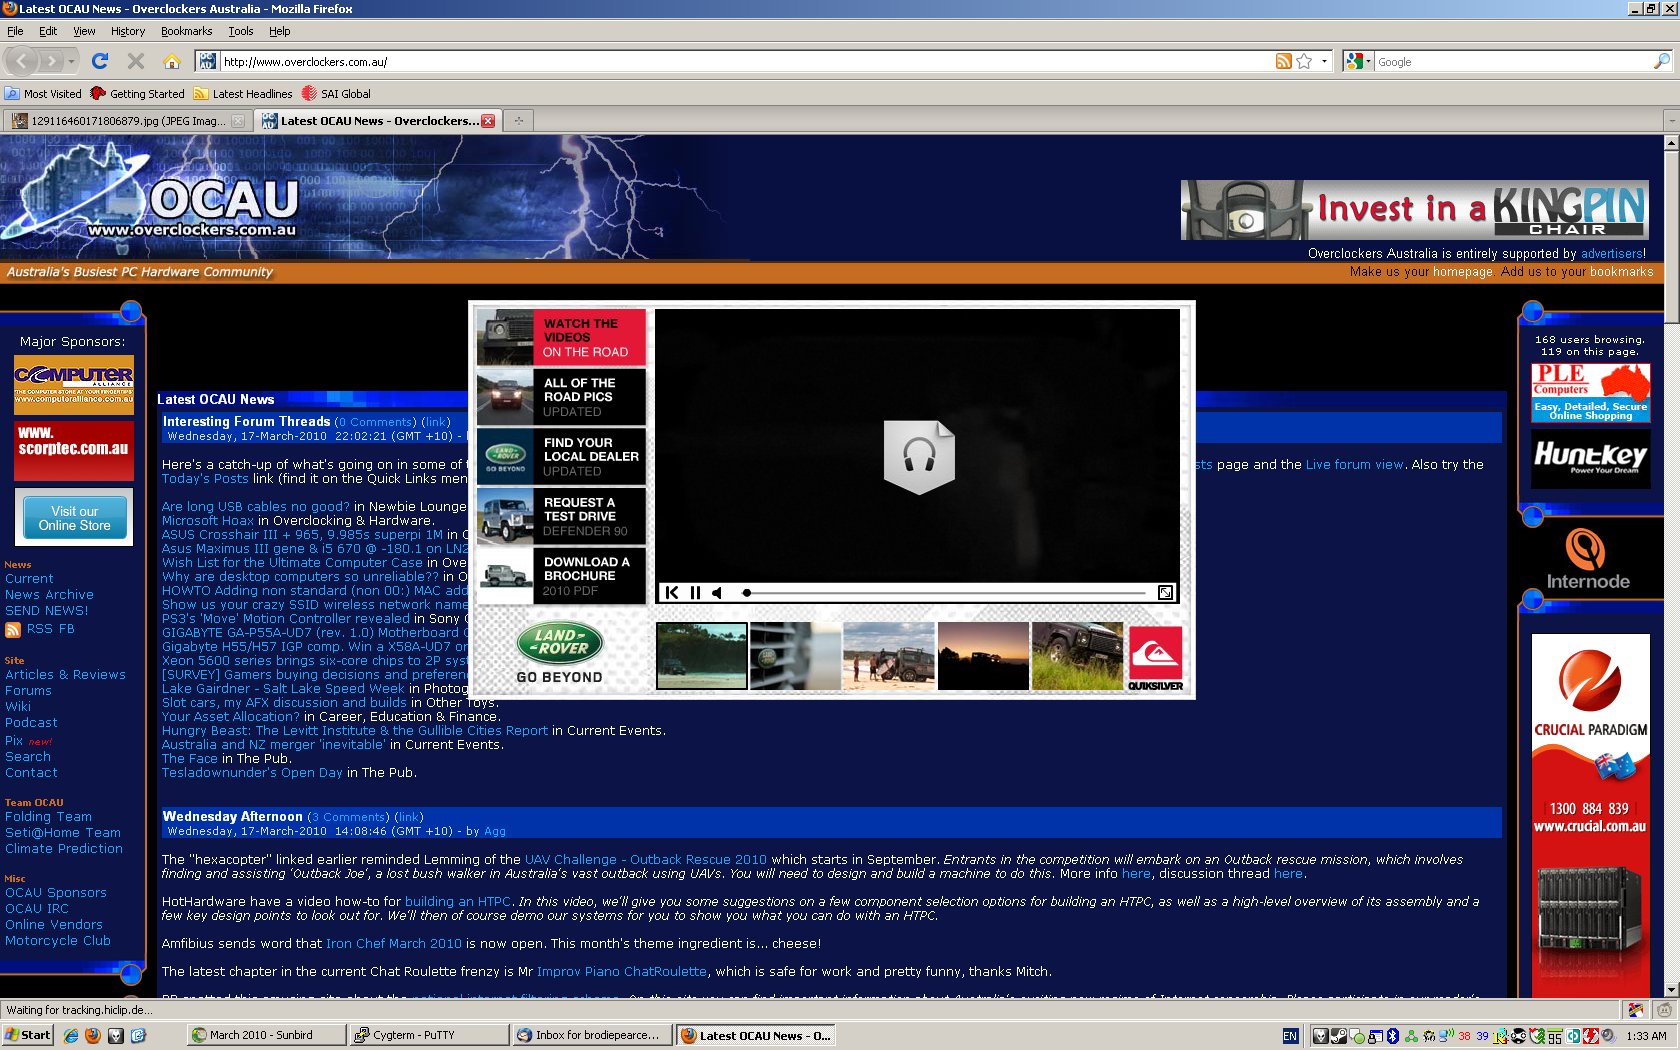Open the Windows Start menu

pos(28,1035)
